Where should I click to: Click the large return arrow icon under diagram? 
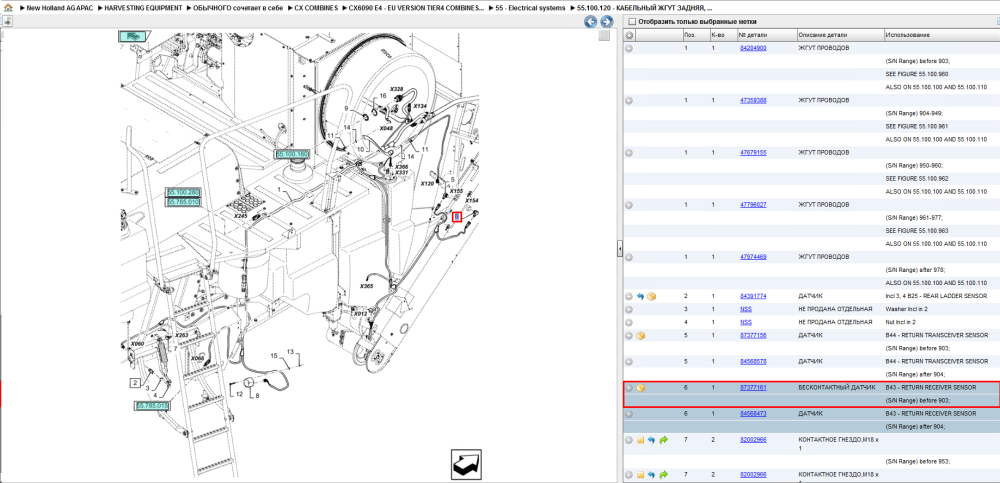pyautogui.click(x=466, y=464)
